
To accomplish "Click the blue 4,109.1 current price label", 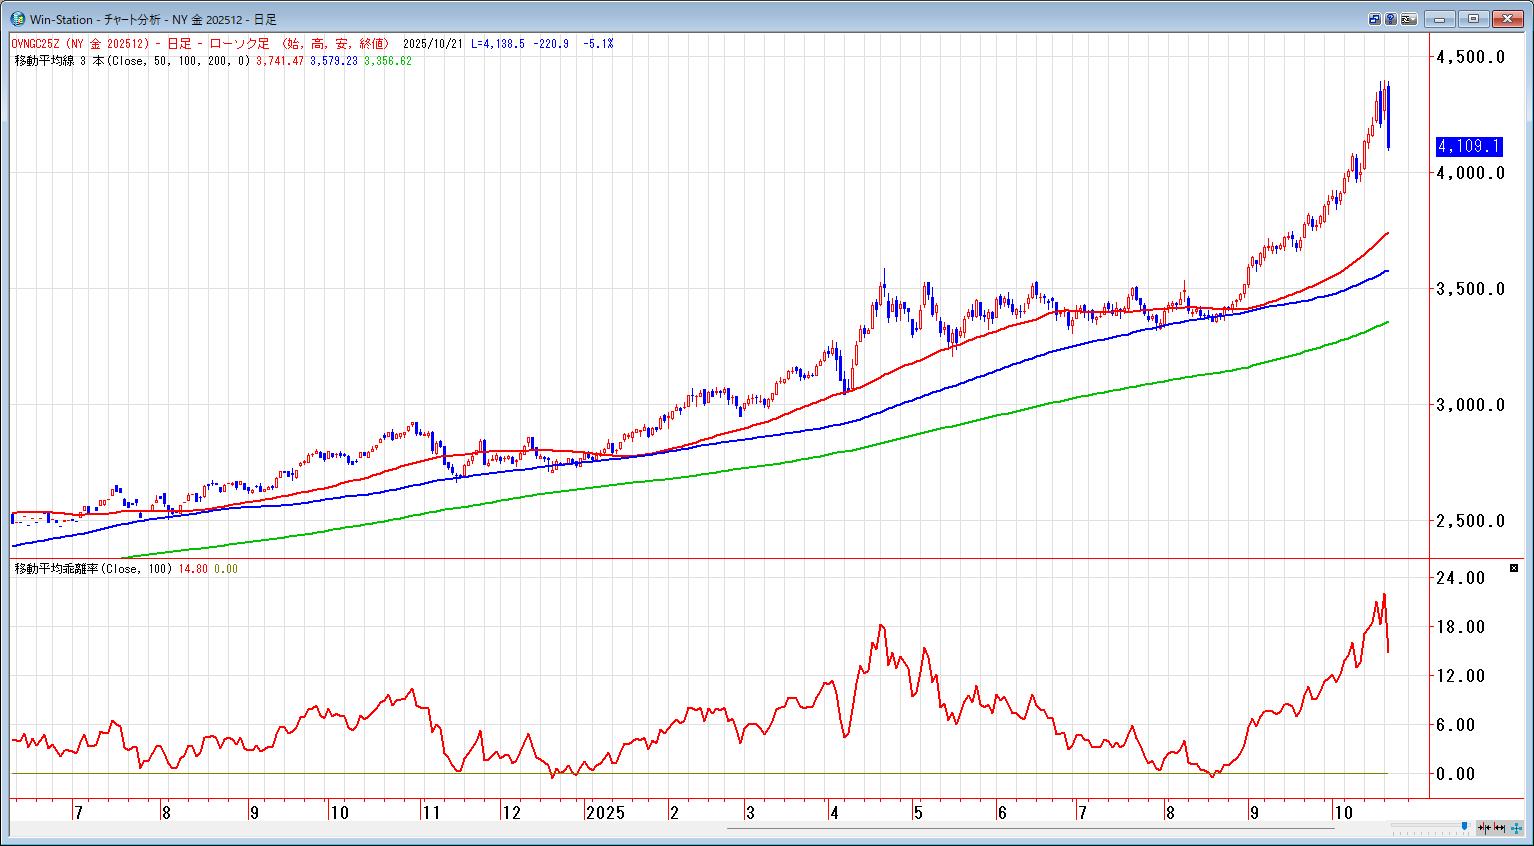I will (x=1468, y=147).
